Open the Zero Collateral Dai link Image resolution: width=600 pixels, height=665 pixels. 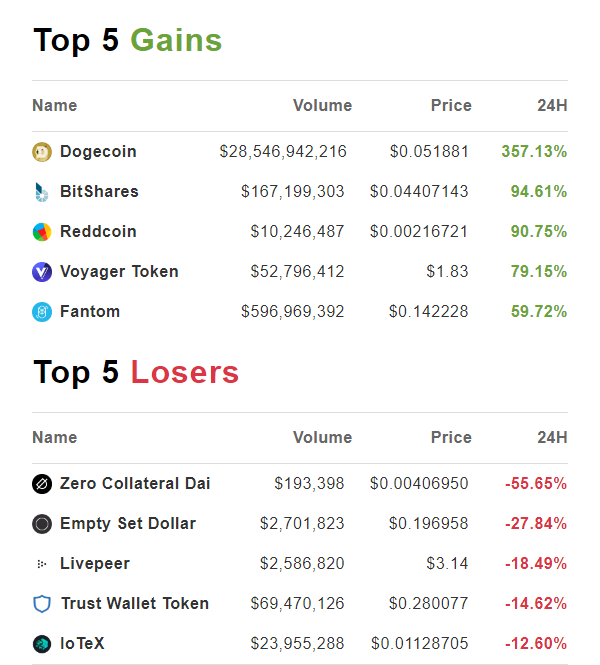[135, 484]
